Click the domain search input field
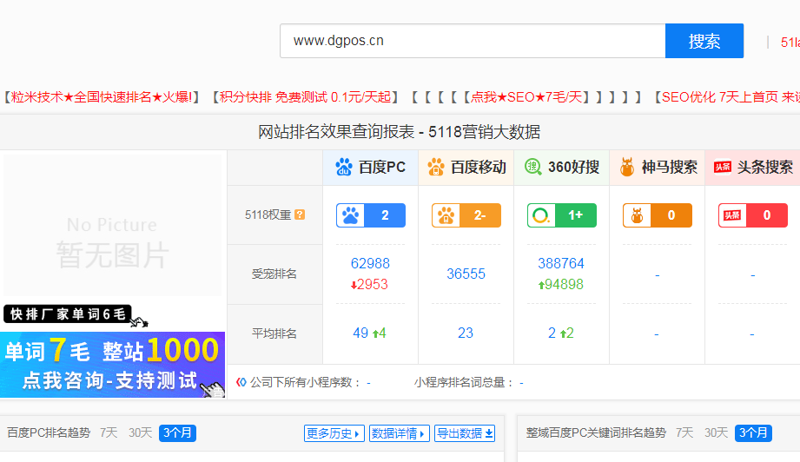Image resolution: width=800 pixels, height=462 pixels. 472,41
